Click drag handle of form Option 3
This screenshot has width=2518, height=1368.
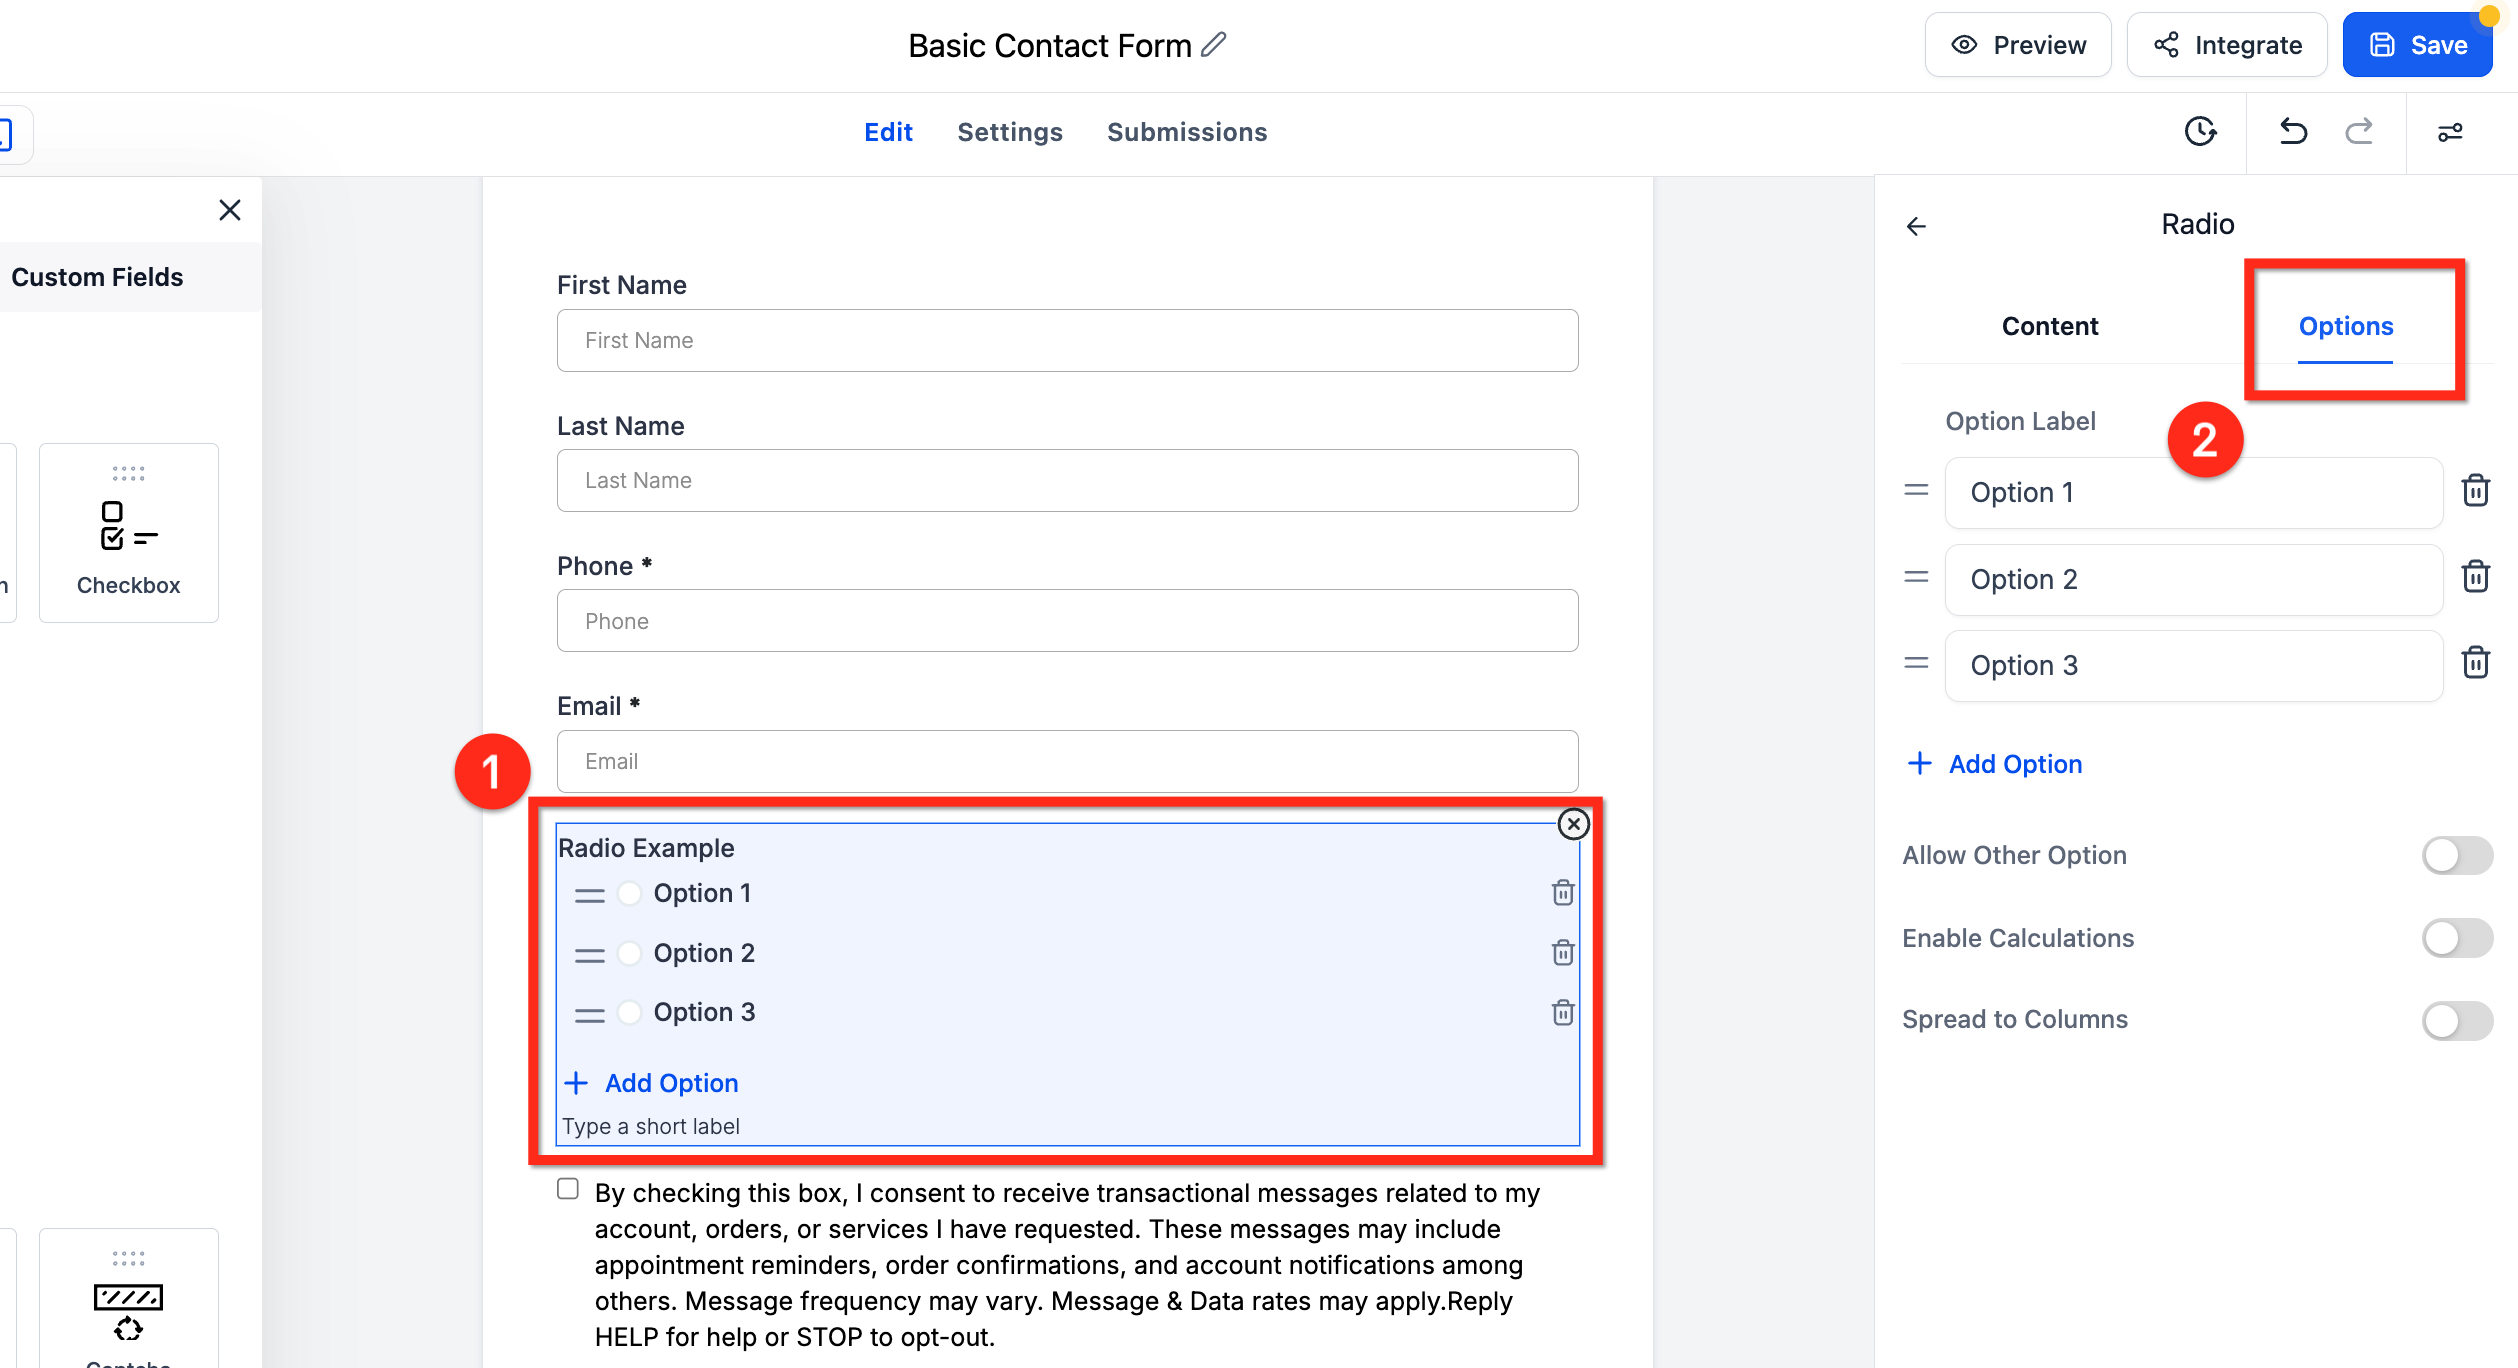589,1015
